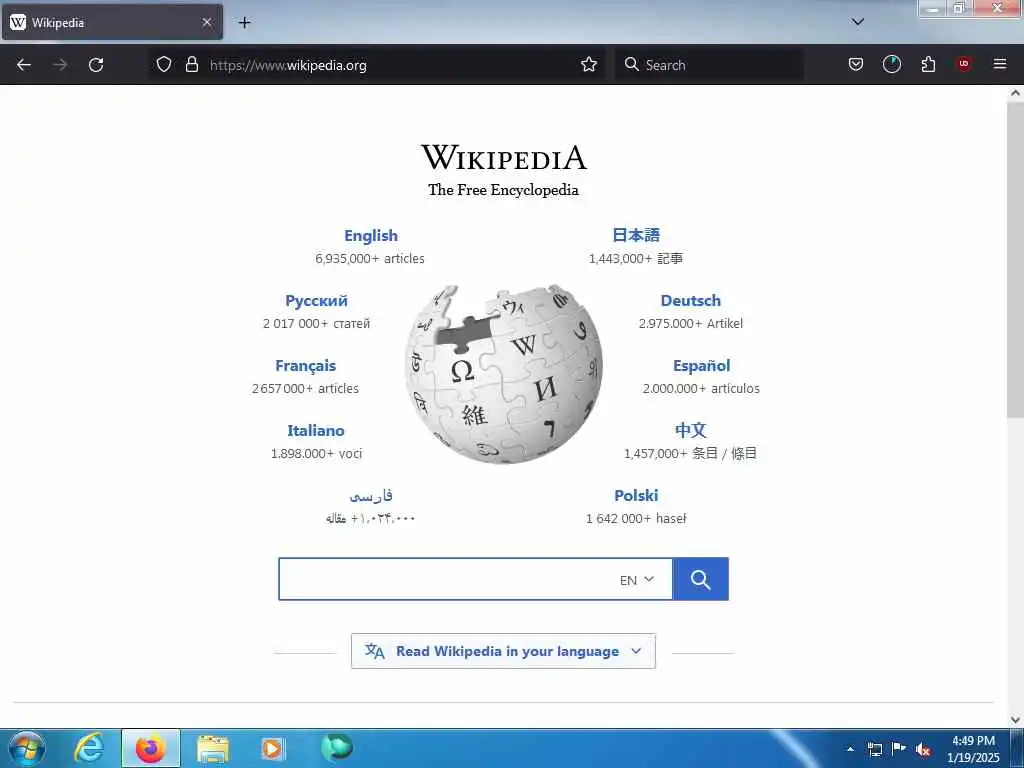The height and width of the screenshot is (768, 1024).
Task: Open the Persian فارسی Wikipedia link
Action: [371, 496]
